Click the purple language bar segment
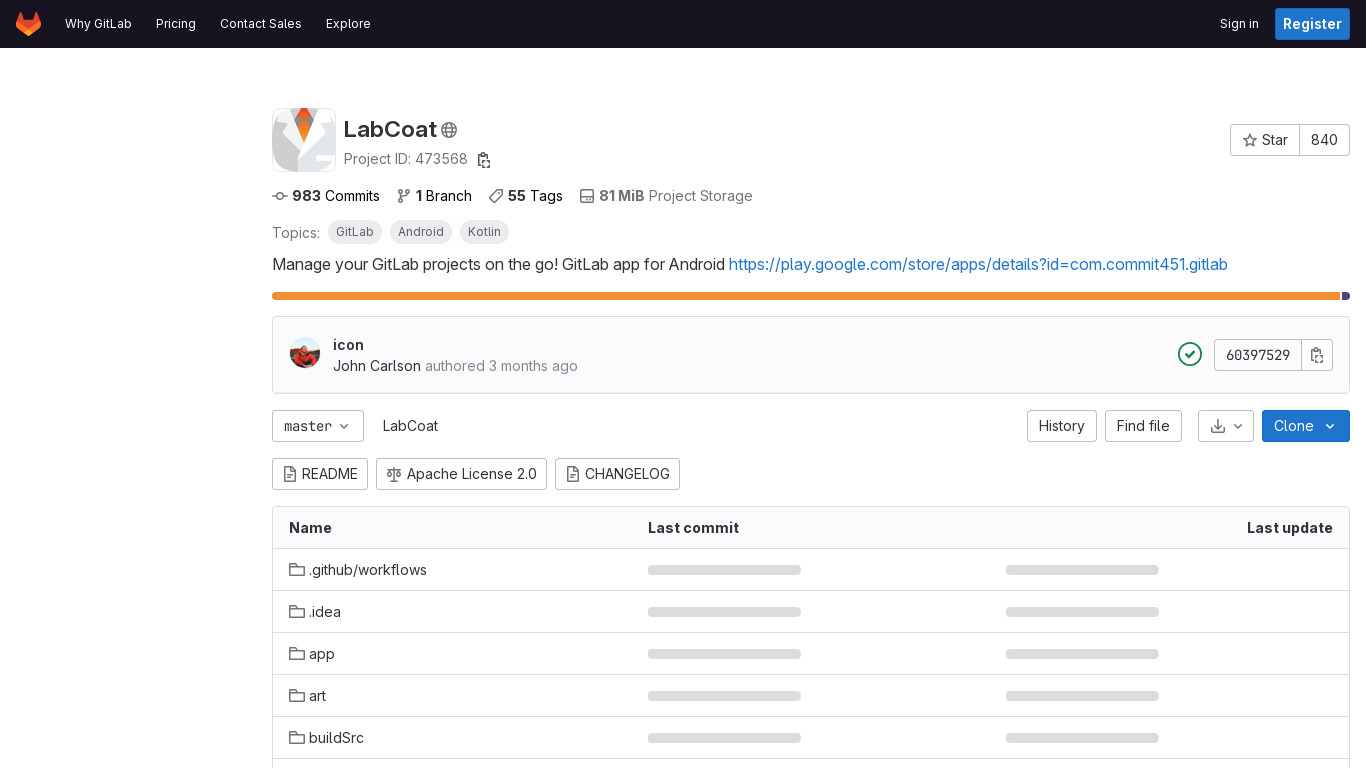Viewport: 1366px width, 768px height. coord(1346,296)
